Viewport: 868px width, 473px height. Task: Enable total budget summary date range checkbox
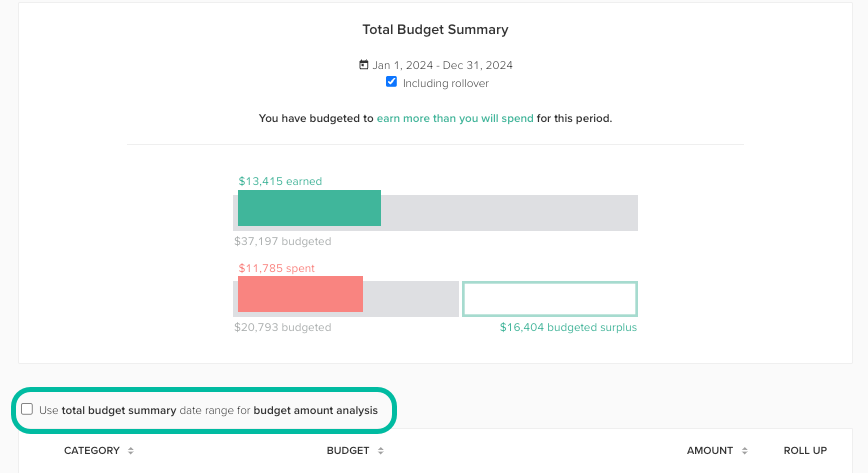(x=27, y=409)
